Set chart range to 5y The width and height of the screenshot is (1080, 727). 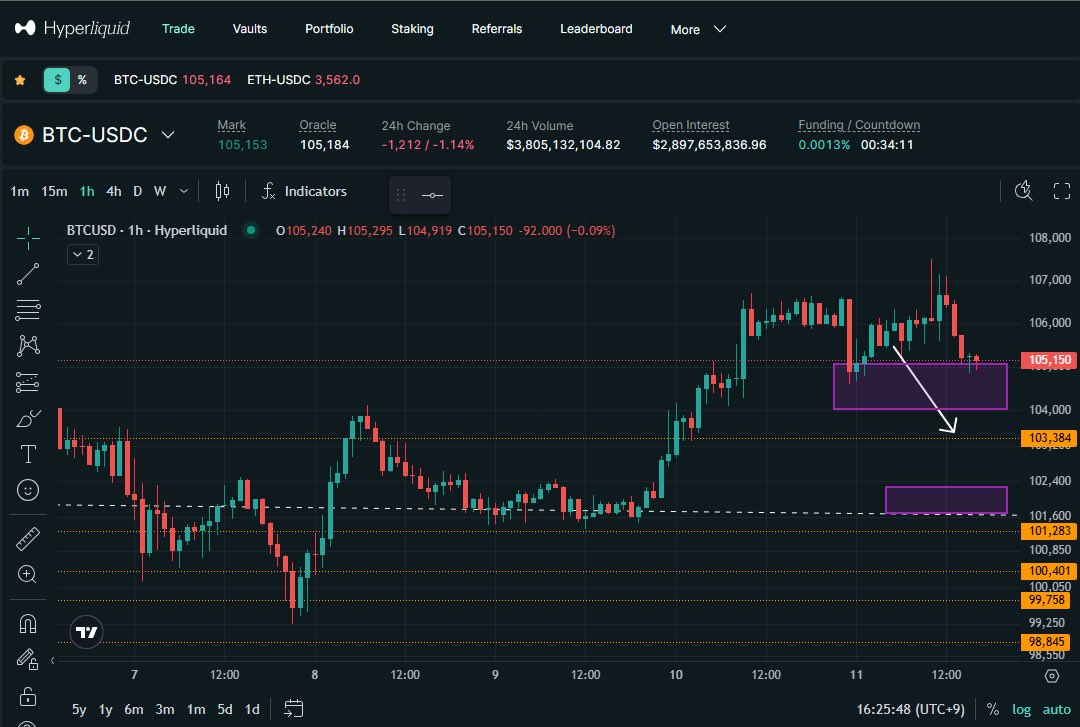tap(79, 709)
